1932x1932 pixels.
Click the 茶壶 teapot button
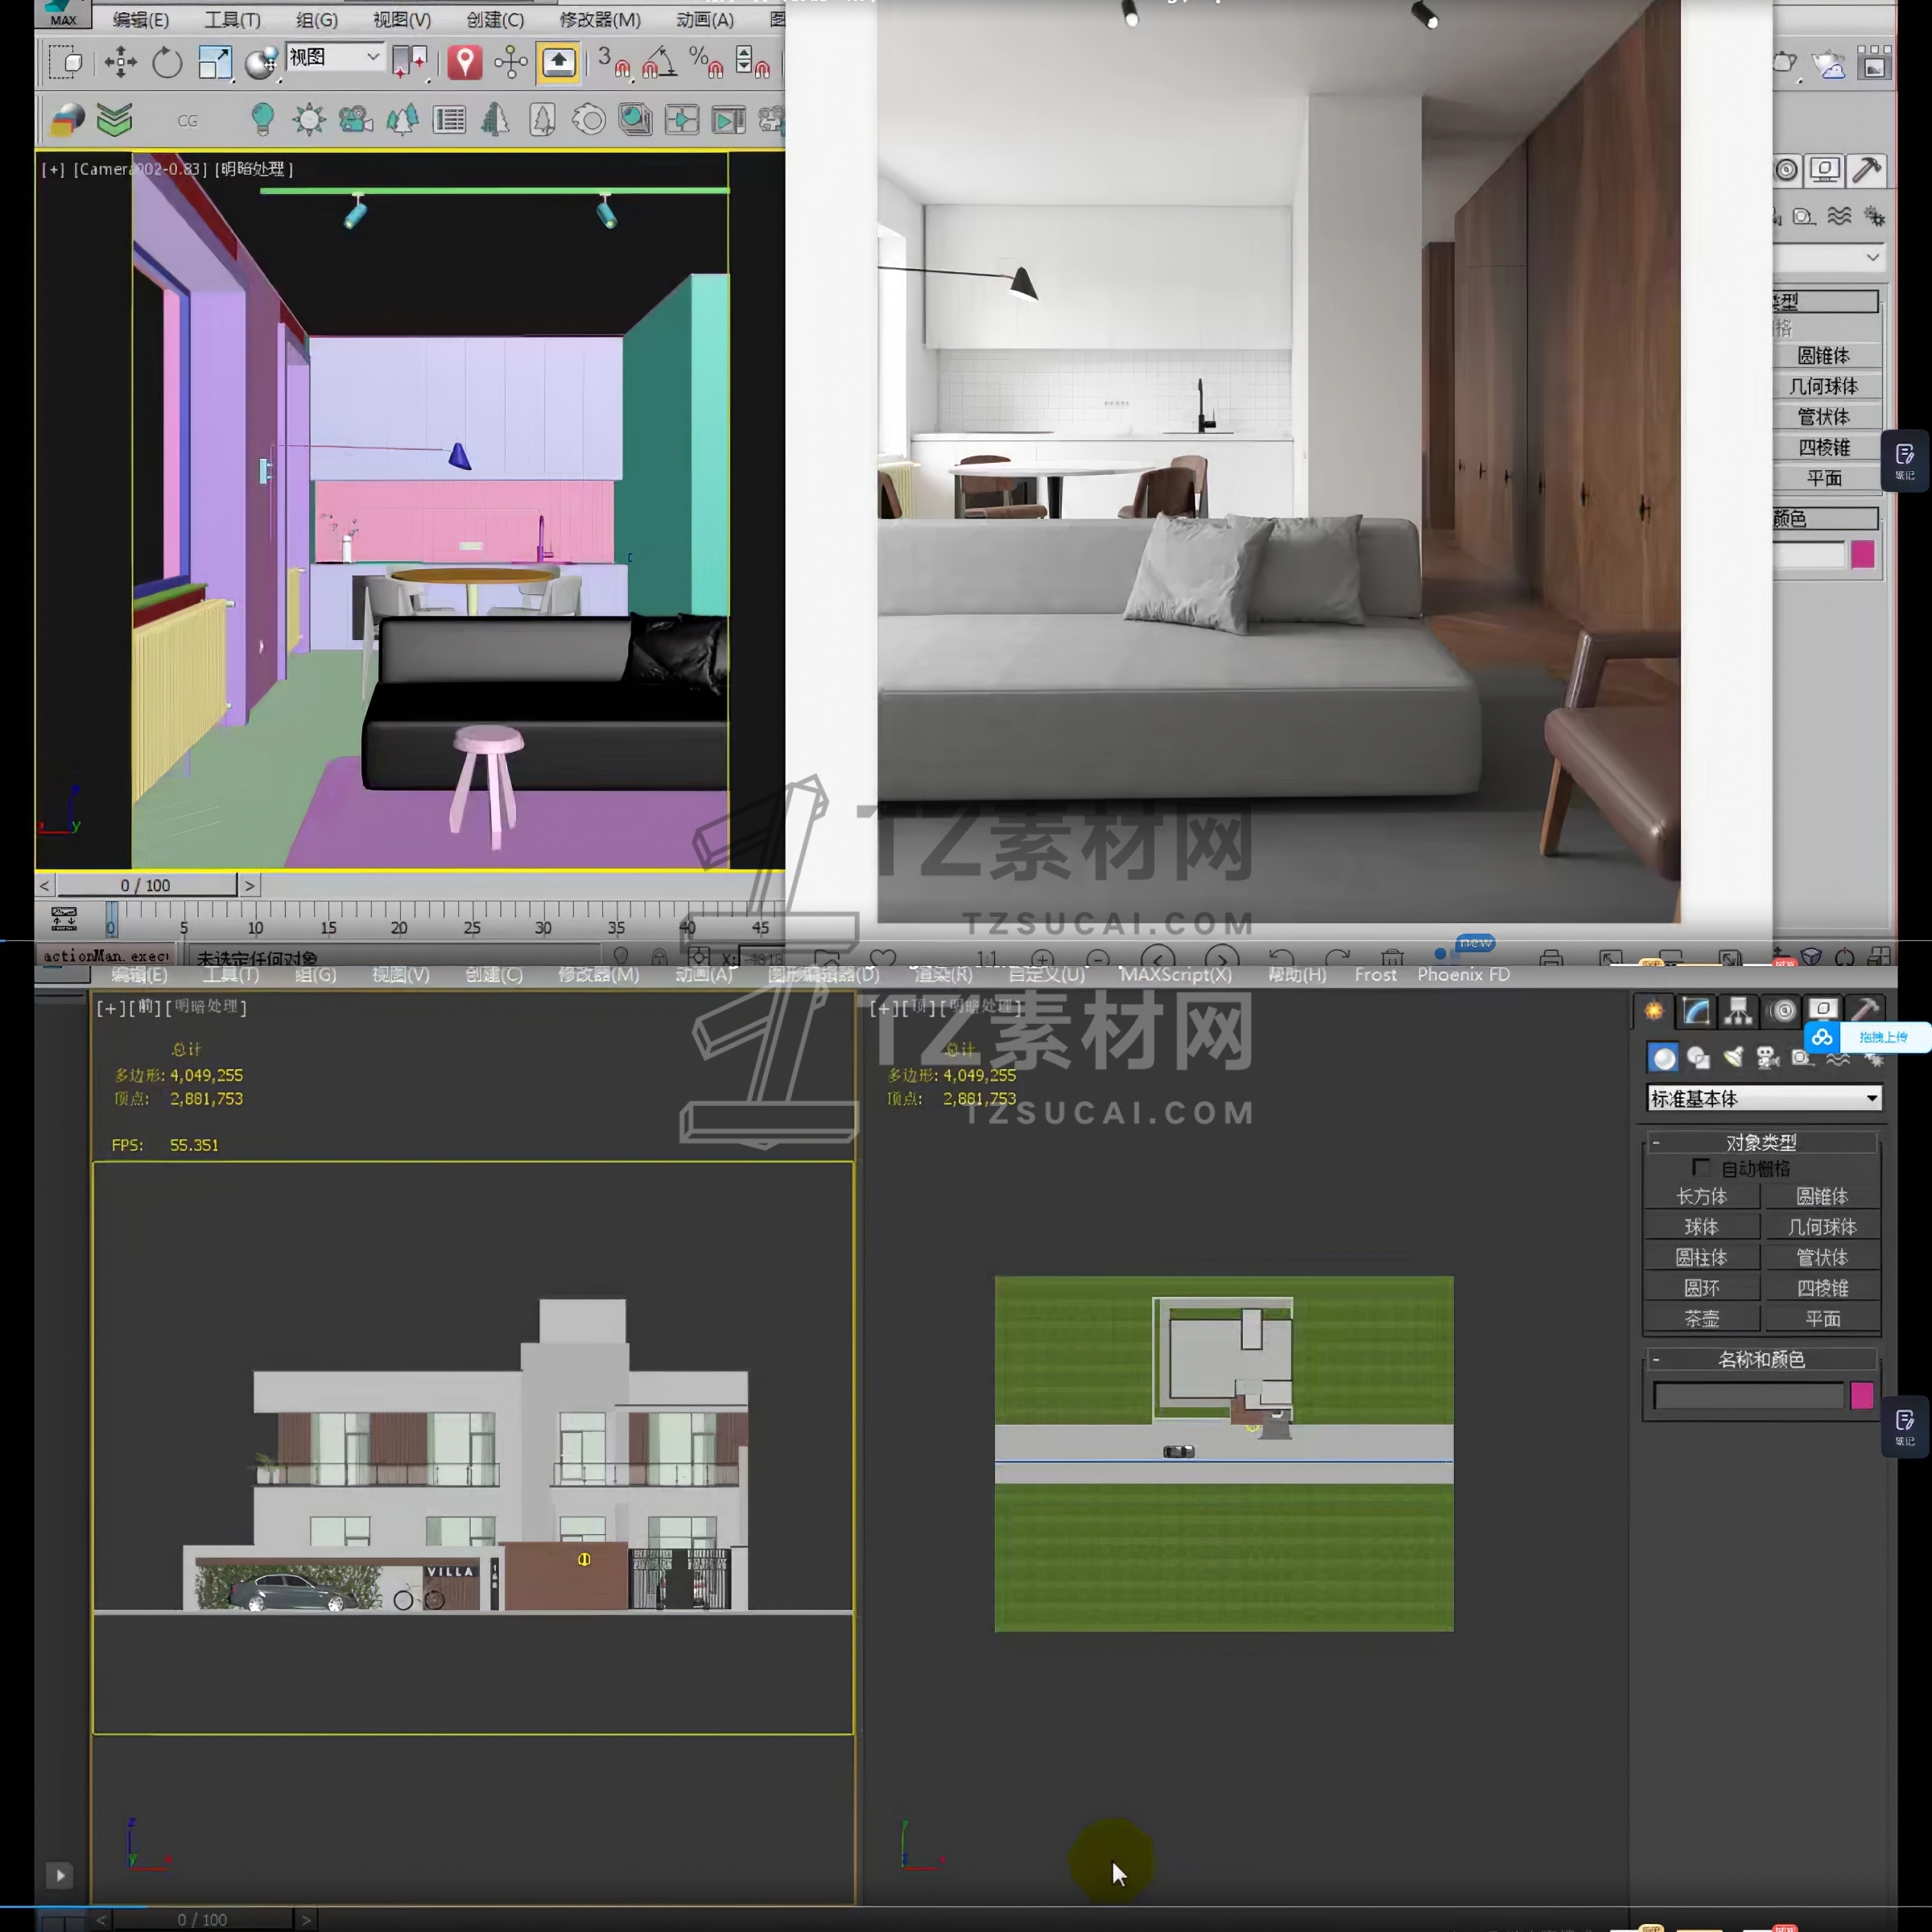[1701, 1319]
